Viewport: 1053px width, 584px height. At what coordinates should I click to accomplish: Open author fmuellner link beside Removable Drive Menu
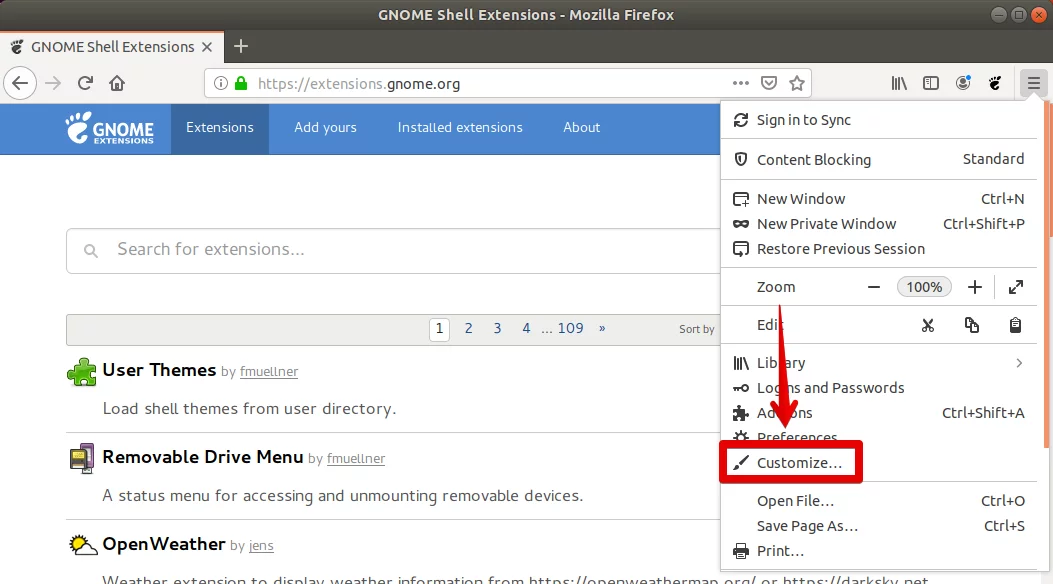[356, 459]
